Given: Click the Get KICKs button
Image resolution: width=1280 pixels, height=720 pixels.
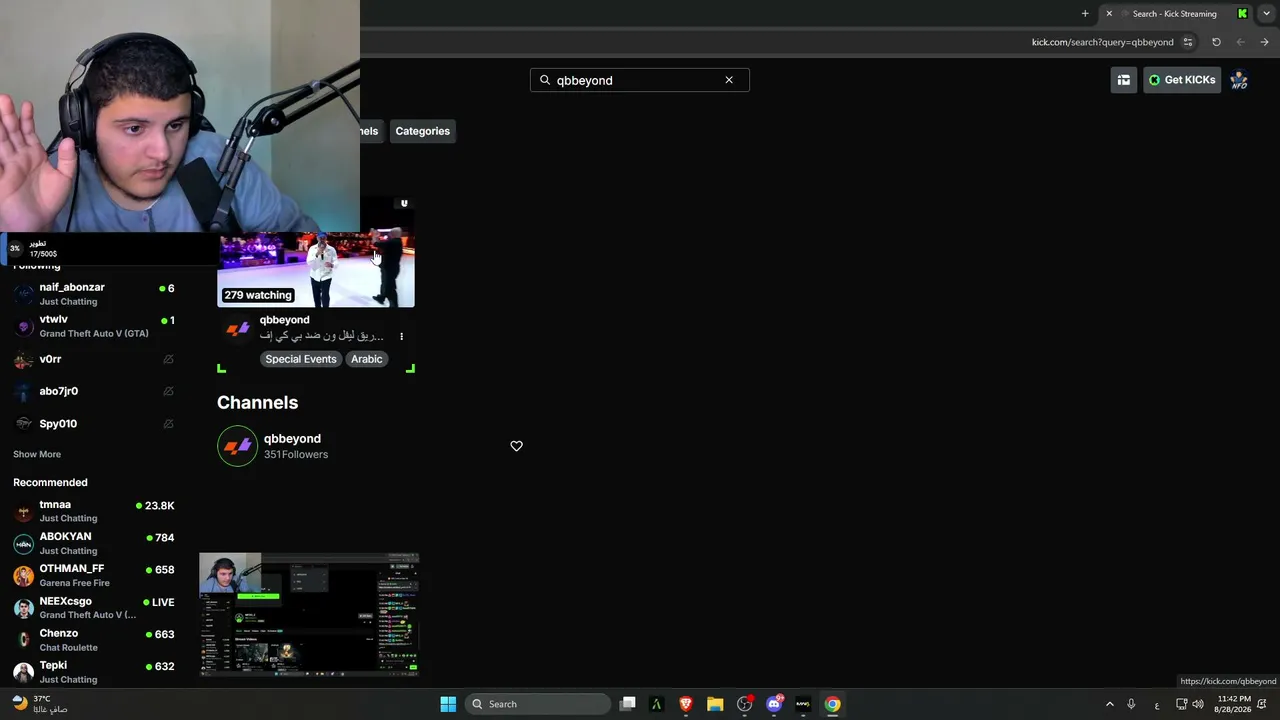Looking at the screenshot, I should [x=1182, y=80].
